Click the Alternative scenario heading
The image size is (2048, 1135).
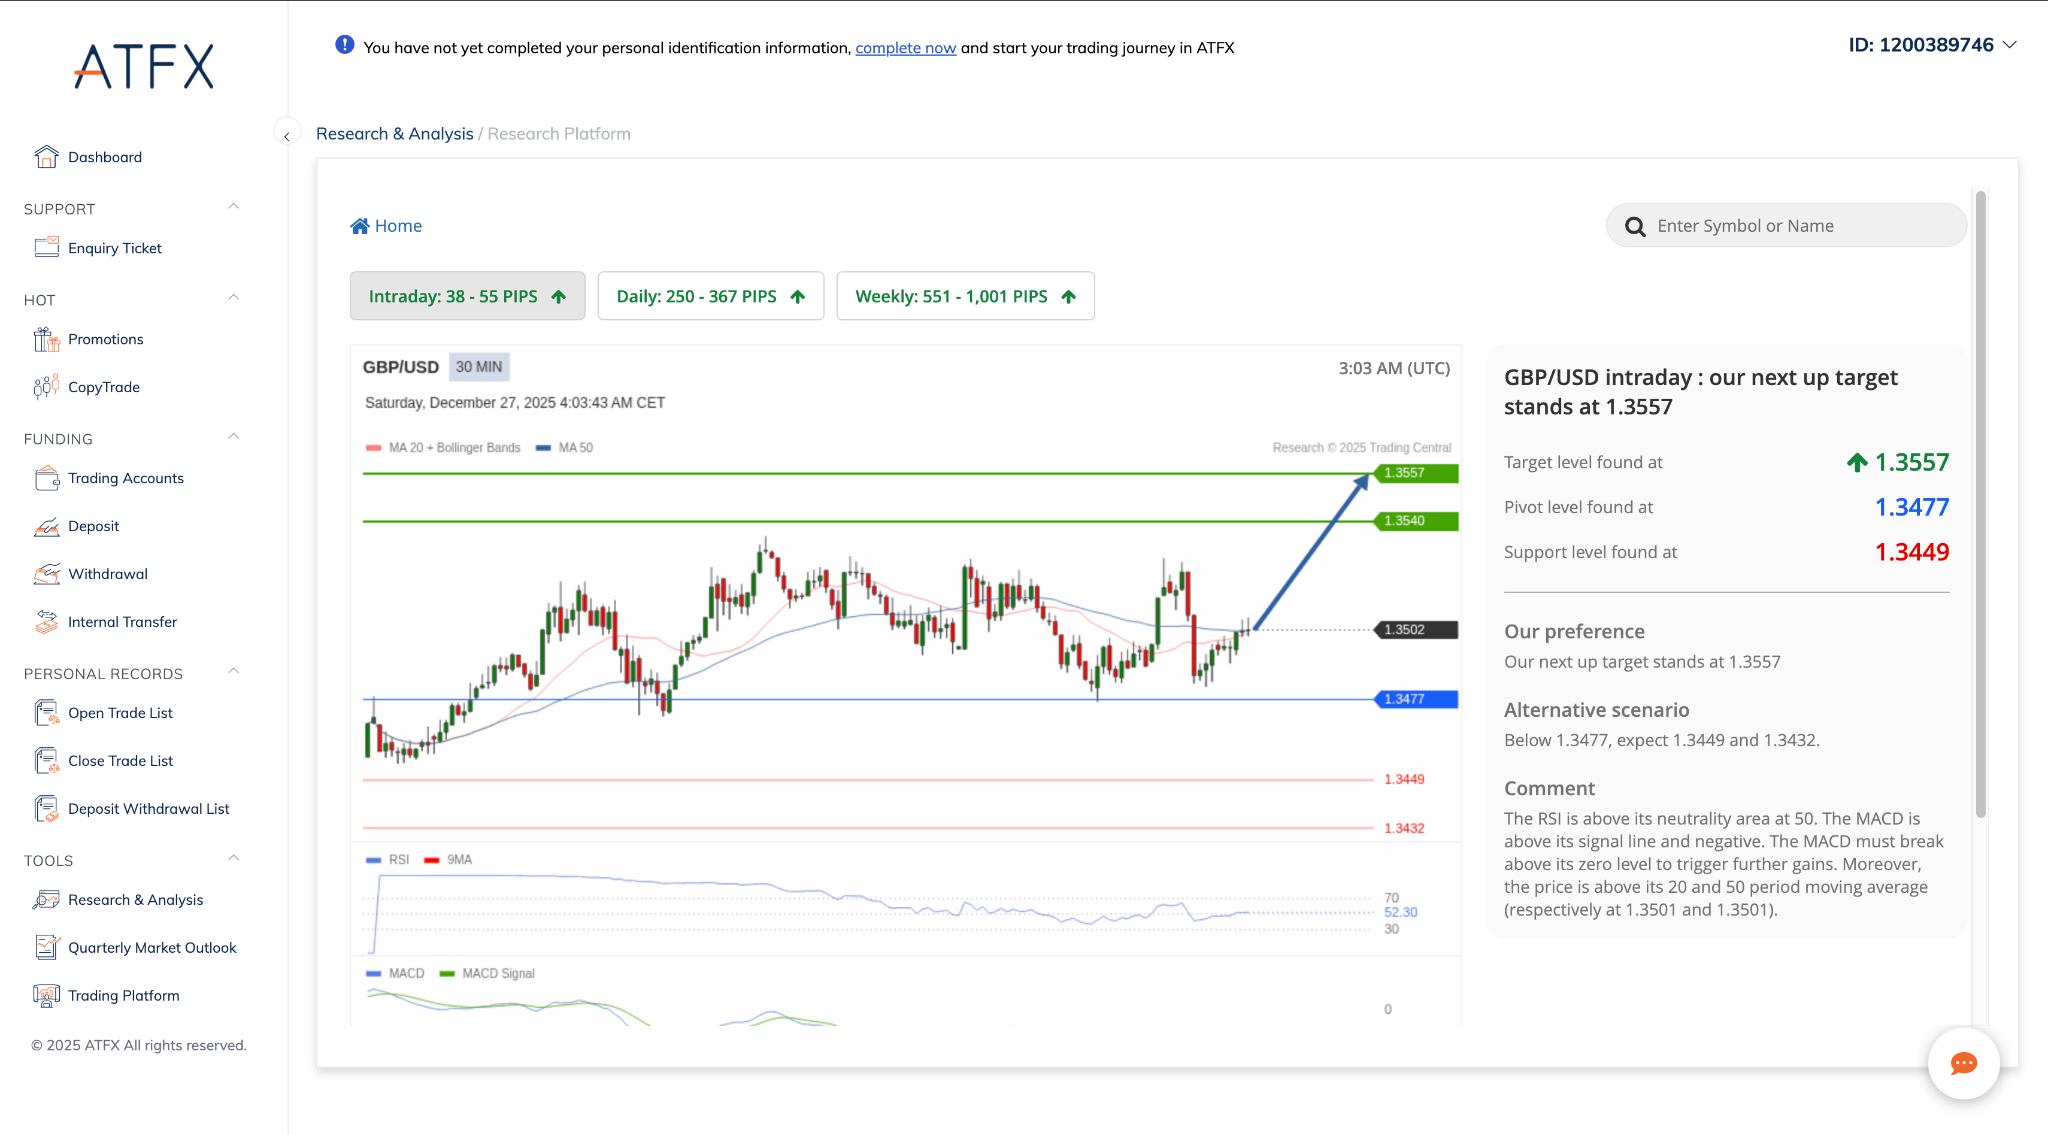pyautogui.click(x=1596, y=710)
